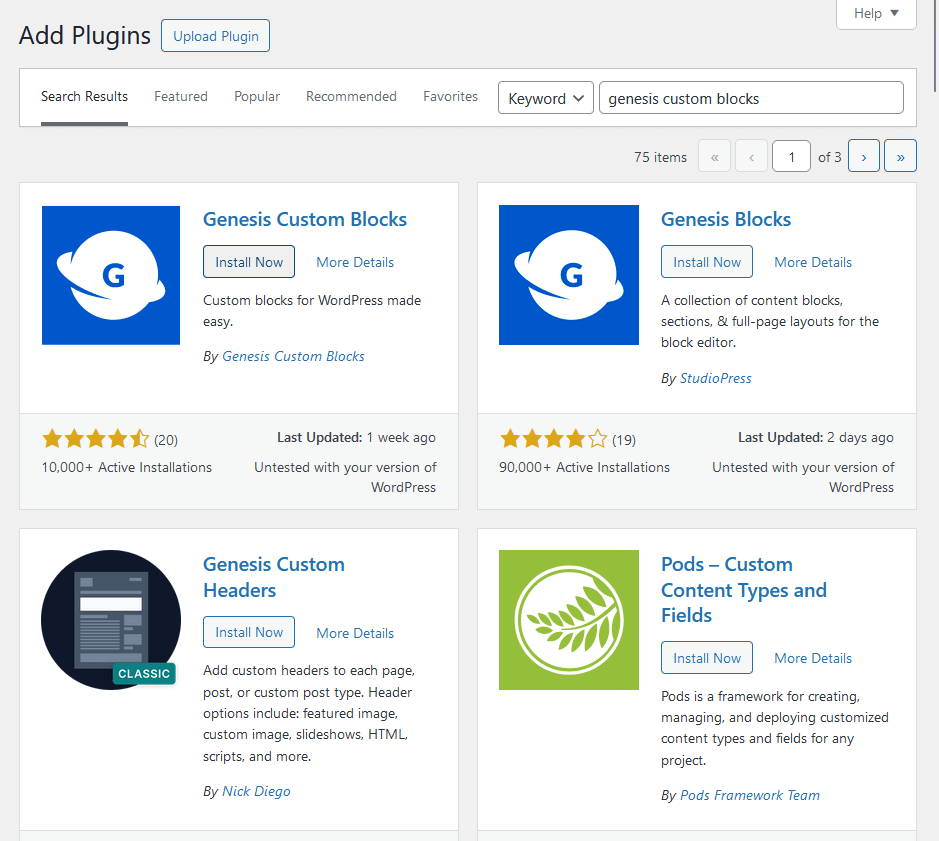The image size is (939, 841).
Task: Open the Genesis Custom Headers title link
Action: click(x=274, y=577)
